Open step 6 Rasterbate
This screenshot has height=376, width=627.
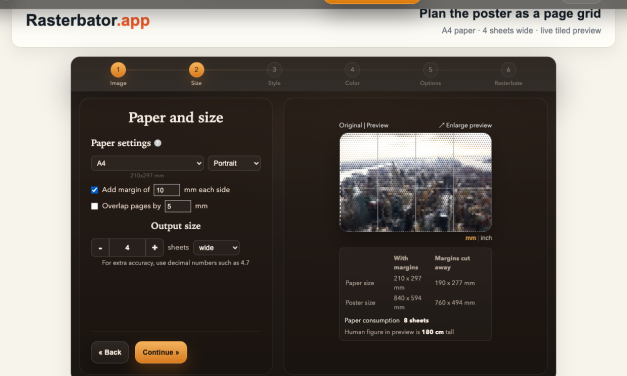coord(508,70)
